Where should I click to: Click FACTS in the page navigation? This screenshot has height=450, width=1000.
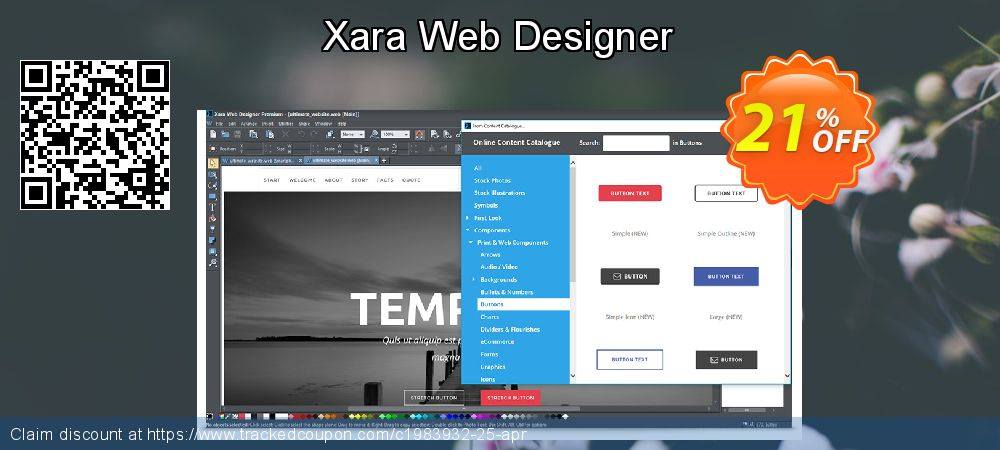385,180
